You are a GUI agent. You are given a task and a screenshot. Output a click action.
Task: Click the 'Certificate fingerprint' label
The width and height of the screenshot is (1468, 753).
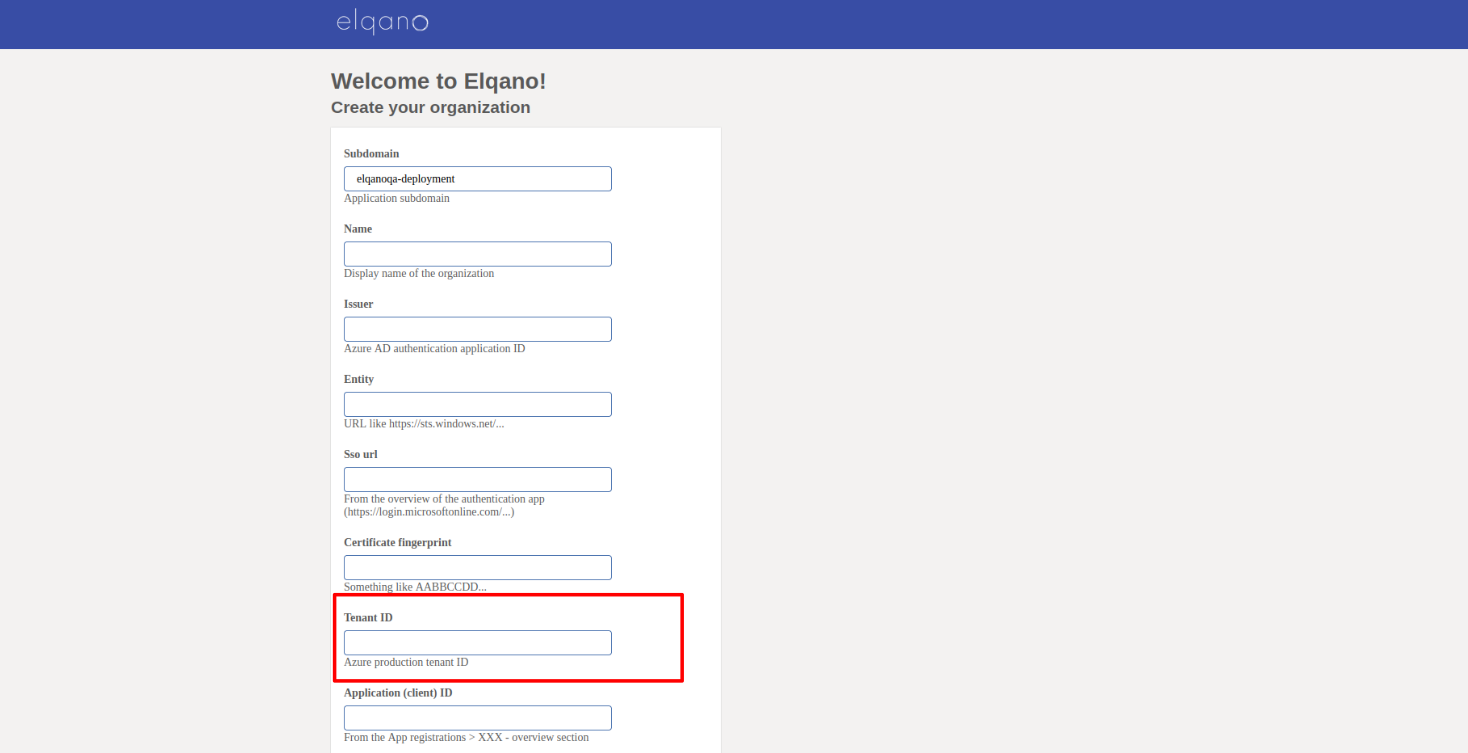tap(398, 542)
